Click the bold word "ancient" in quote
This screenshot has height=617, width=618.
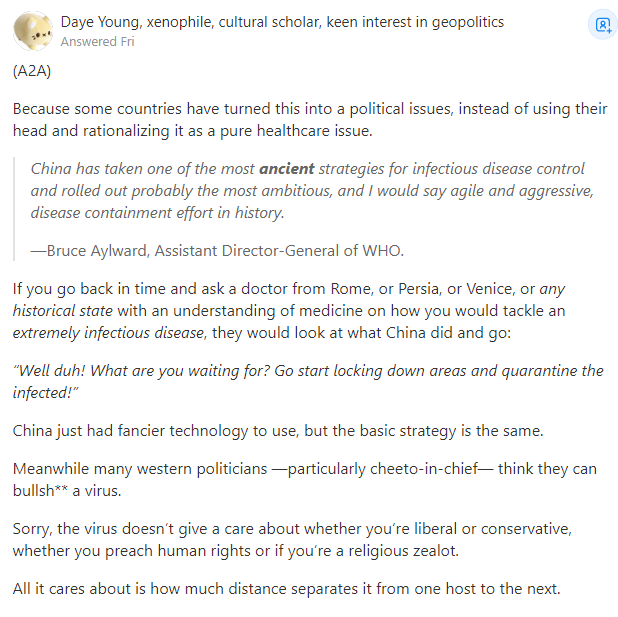pyautogui.click(x=287, y=168)
